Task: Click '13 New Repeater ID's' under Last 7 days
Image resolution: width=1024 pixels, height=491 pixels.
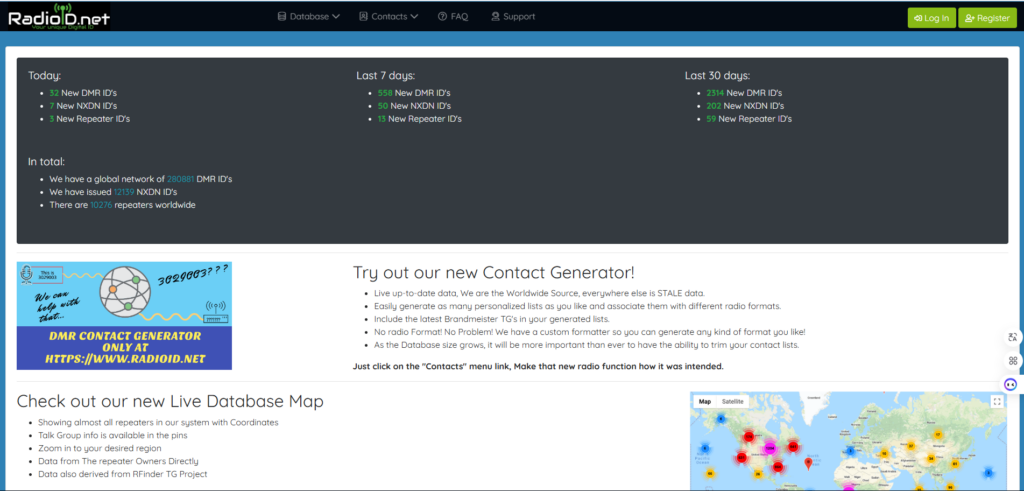Action: coord(420,119)
